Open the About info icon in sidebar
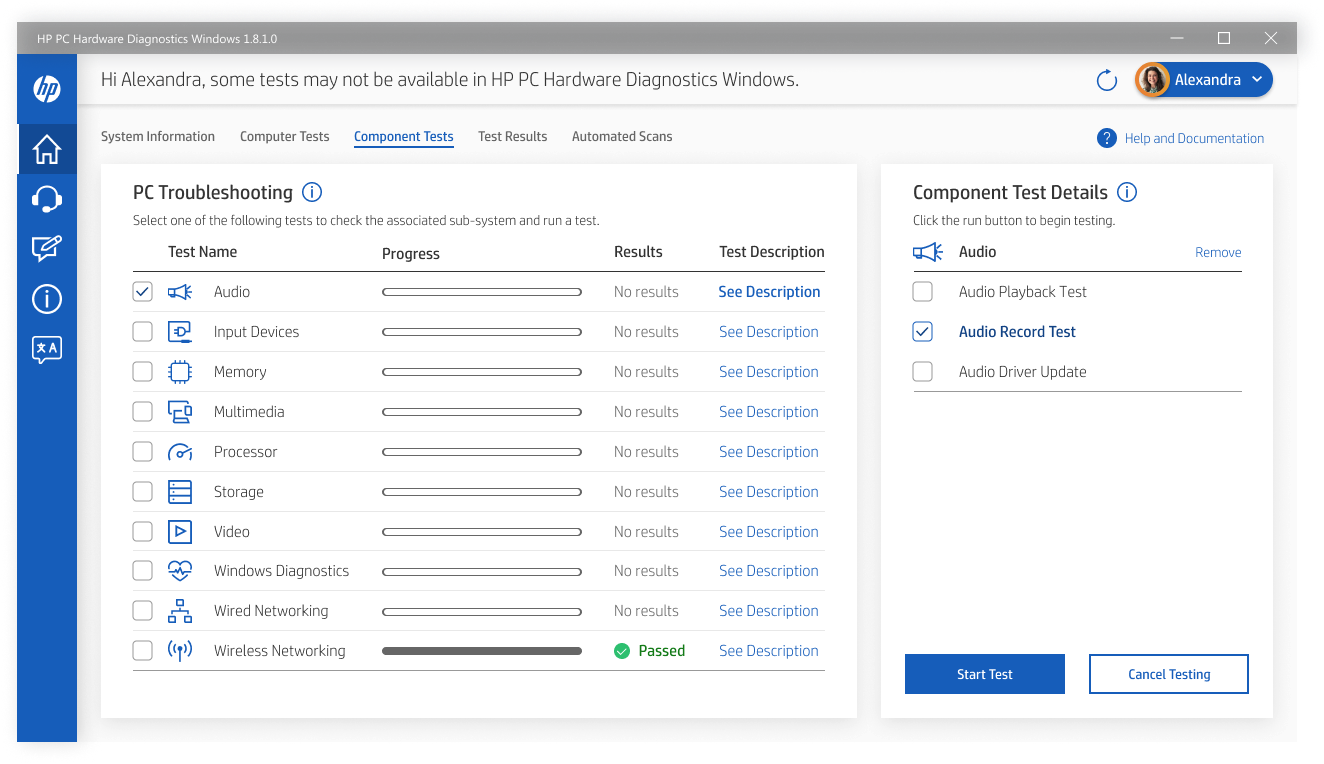Viewport: 1324px width, 764px height. 47,299
